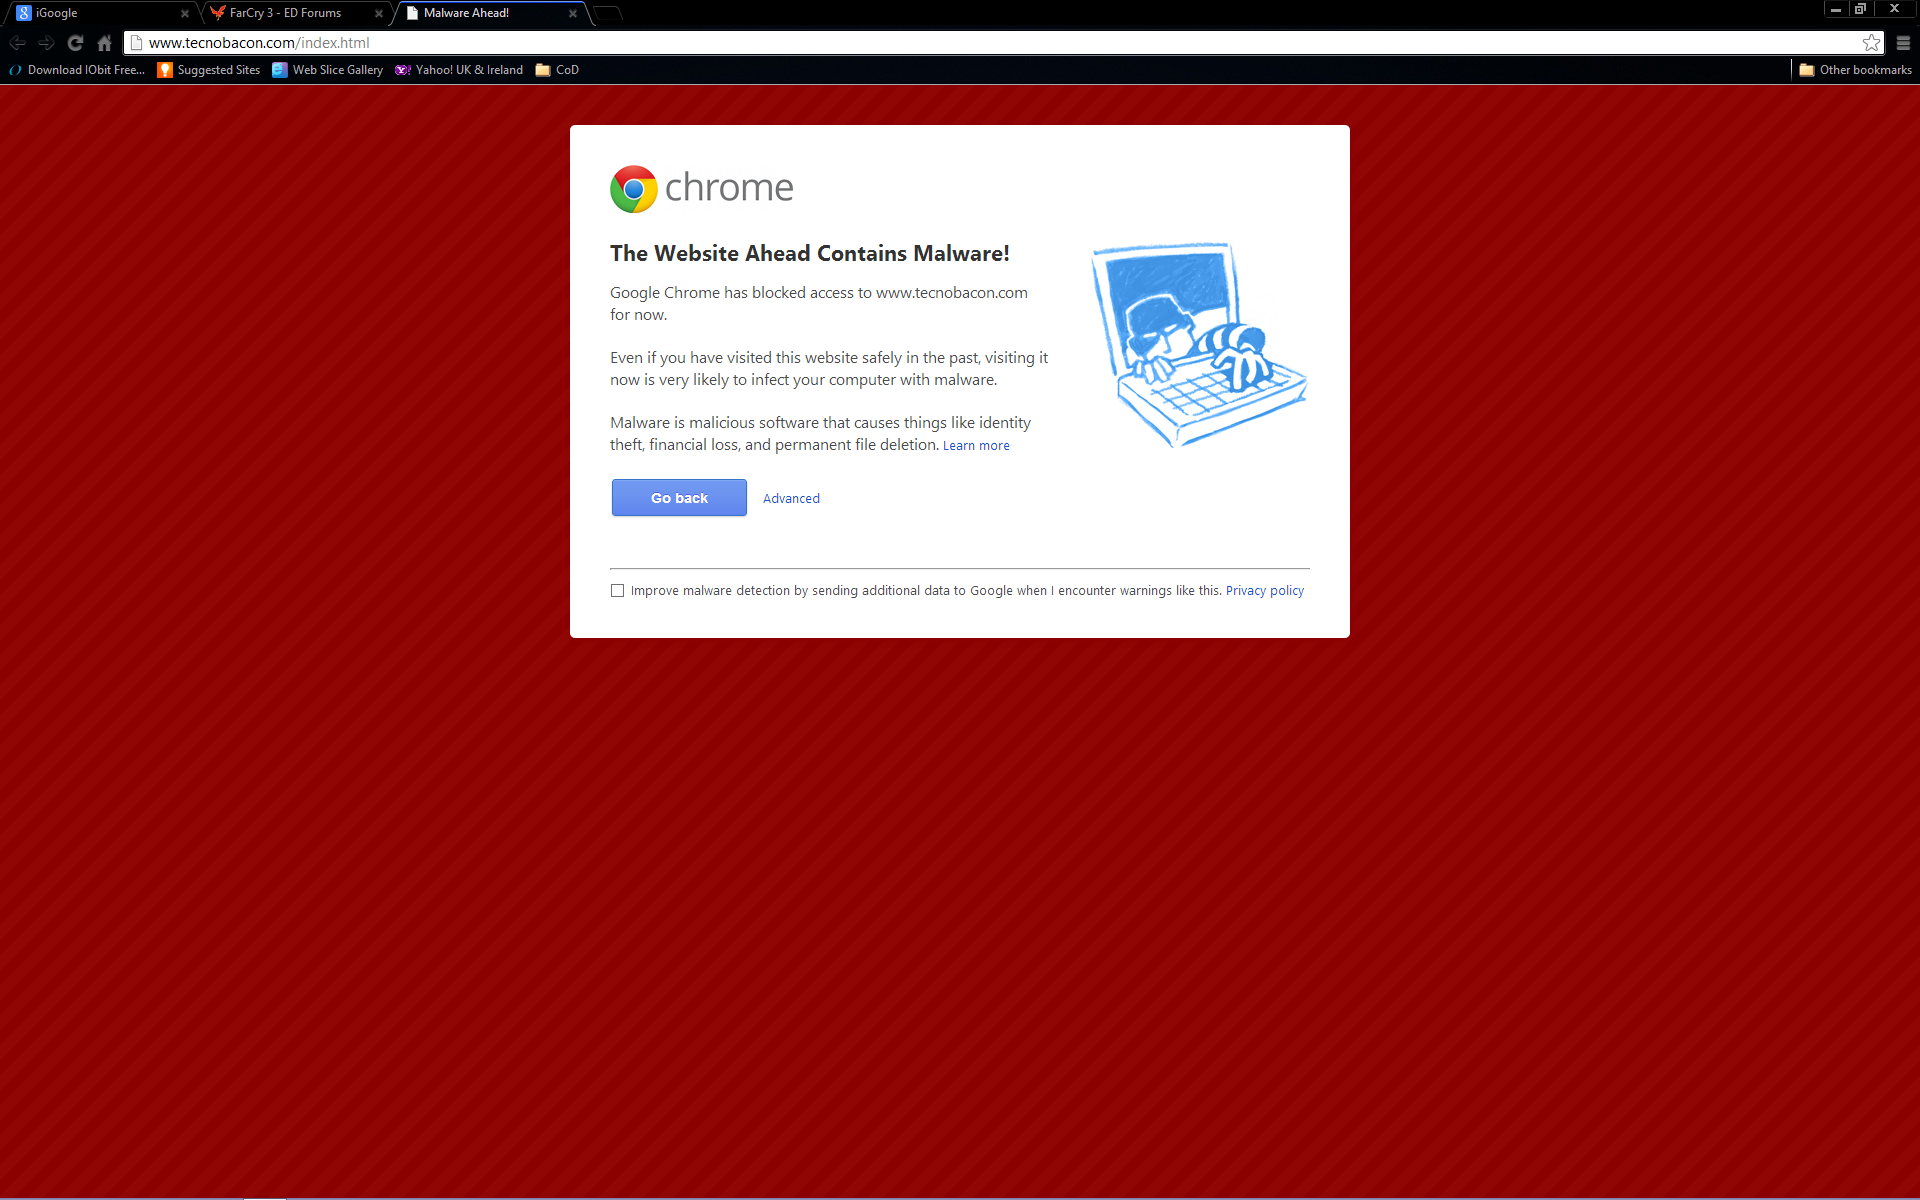The height and width of the screenshot is (1200, 1920).
Task: Click the Go back button
Action: (679, 498)
